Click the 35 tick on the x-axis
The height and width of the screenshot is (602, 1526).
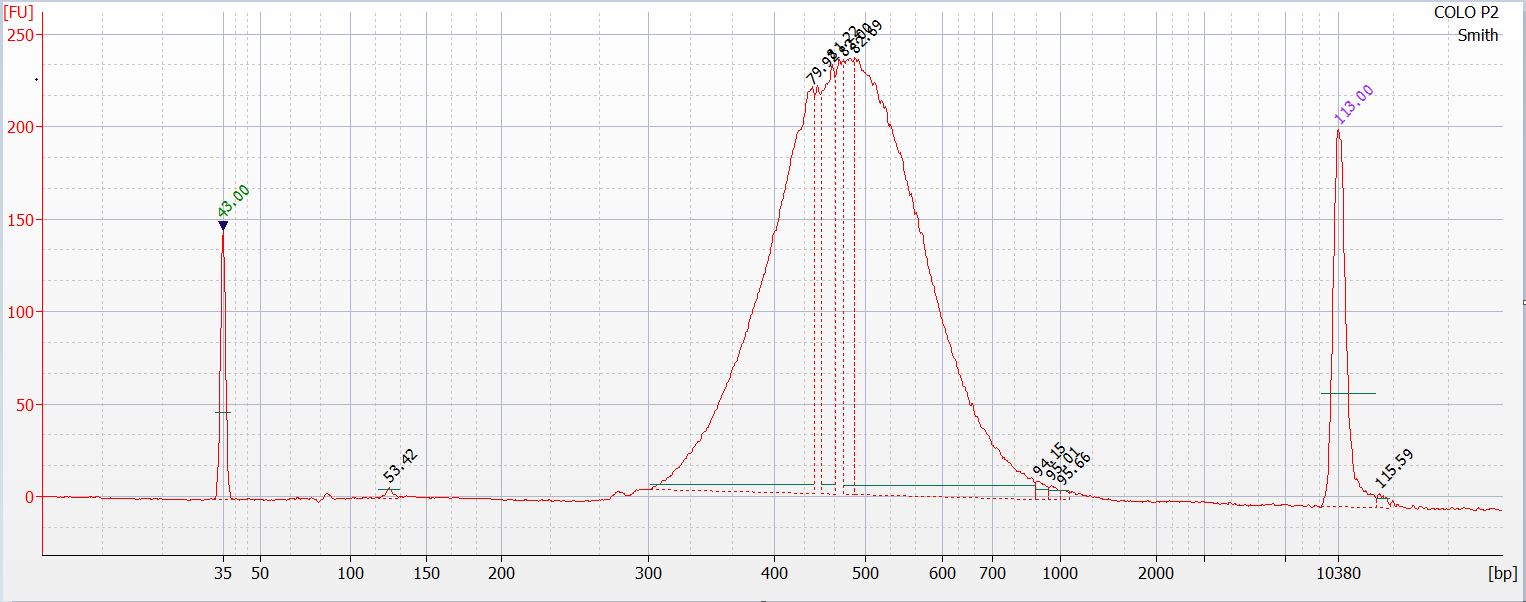click(x=223, y=574)
